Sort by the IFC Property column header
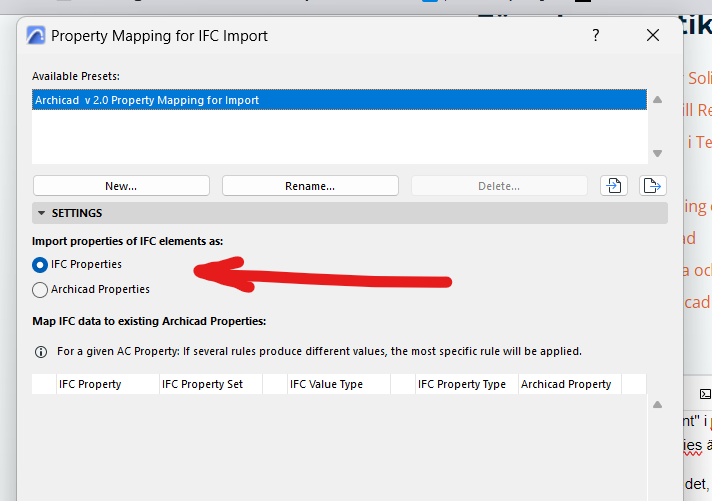The width and height of the screenshot is (712, 501). (90, 384)
